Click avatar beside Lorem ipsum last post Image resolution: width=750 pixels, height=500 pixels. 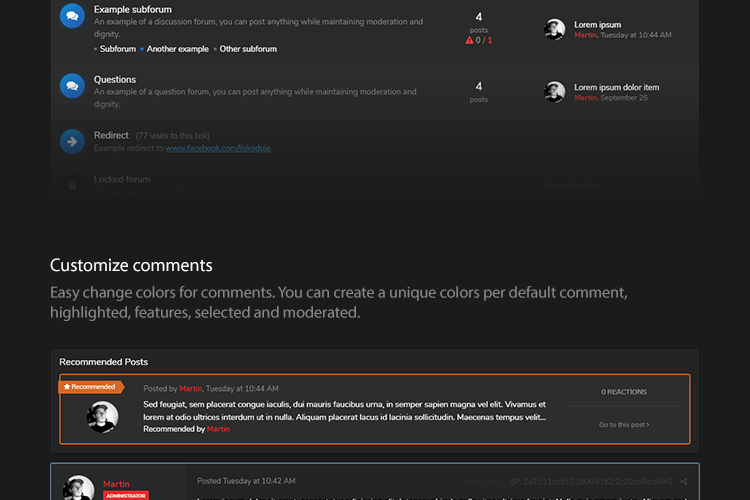(554, 30)
